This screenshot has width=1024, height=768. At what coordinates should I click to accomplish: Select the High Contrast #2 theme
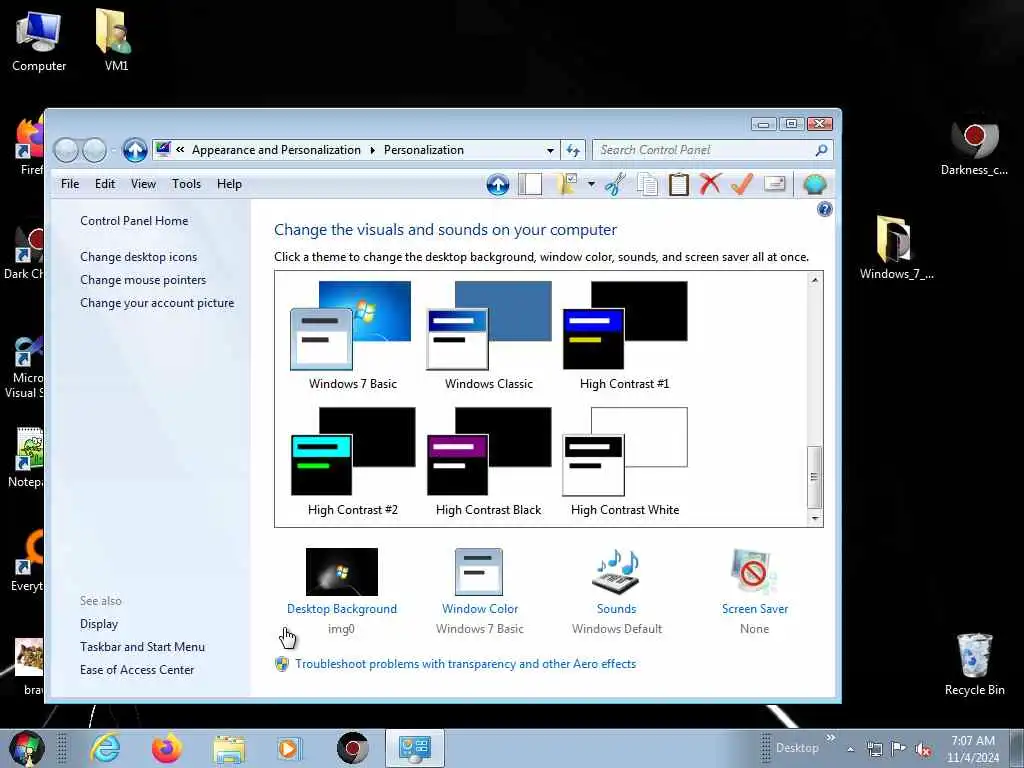pyautogui.click(x=353, y=462)
